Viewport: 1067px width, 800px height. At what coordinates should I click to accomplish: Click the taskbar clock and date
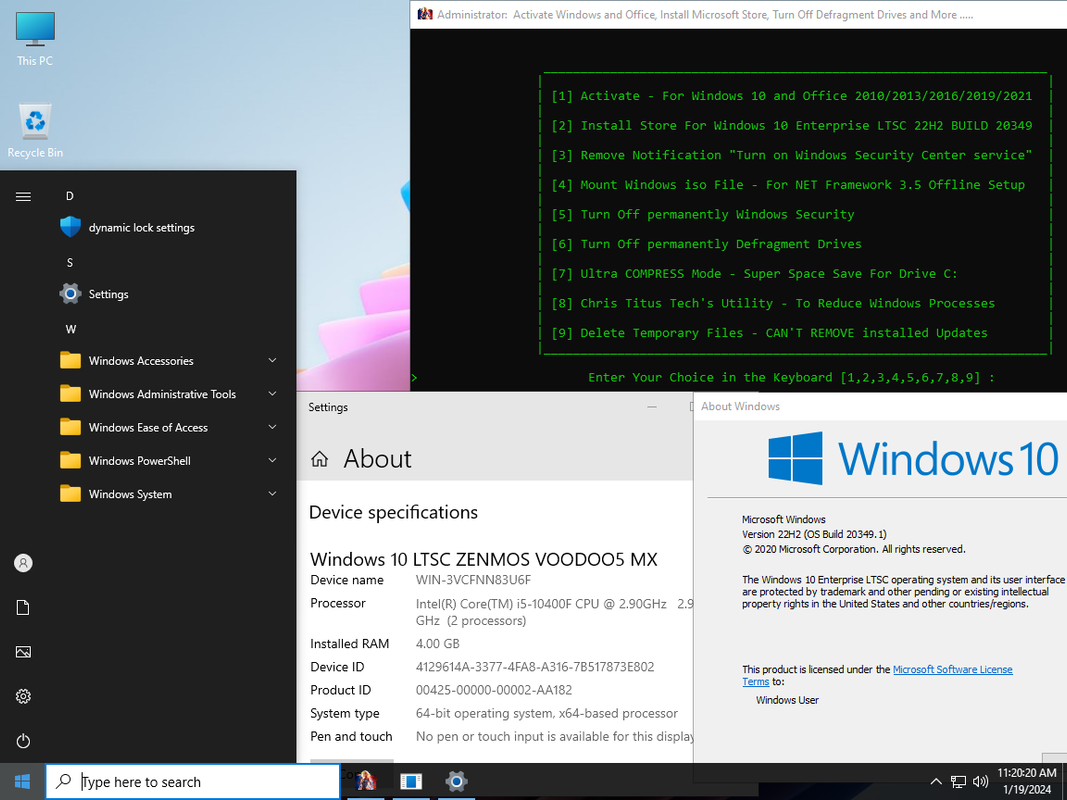point(1027,781)
